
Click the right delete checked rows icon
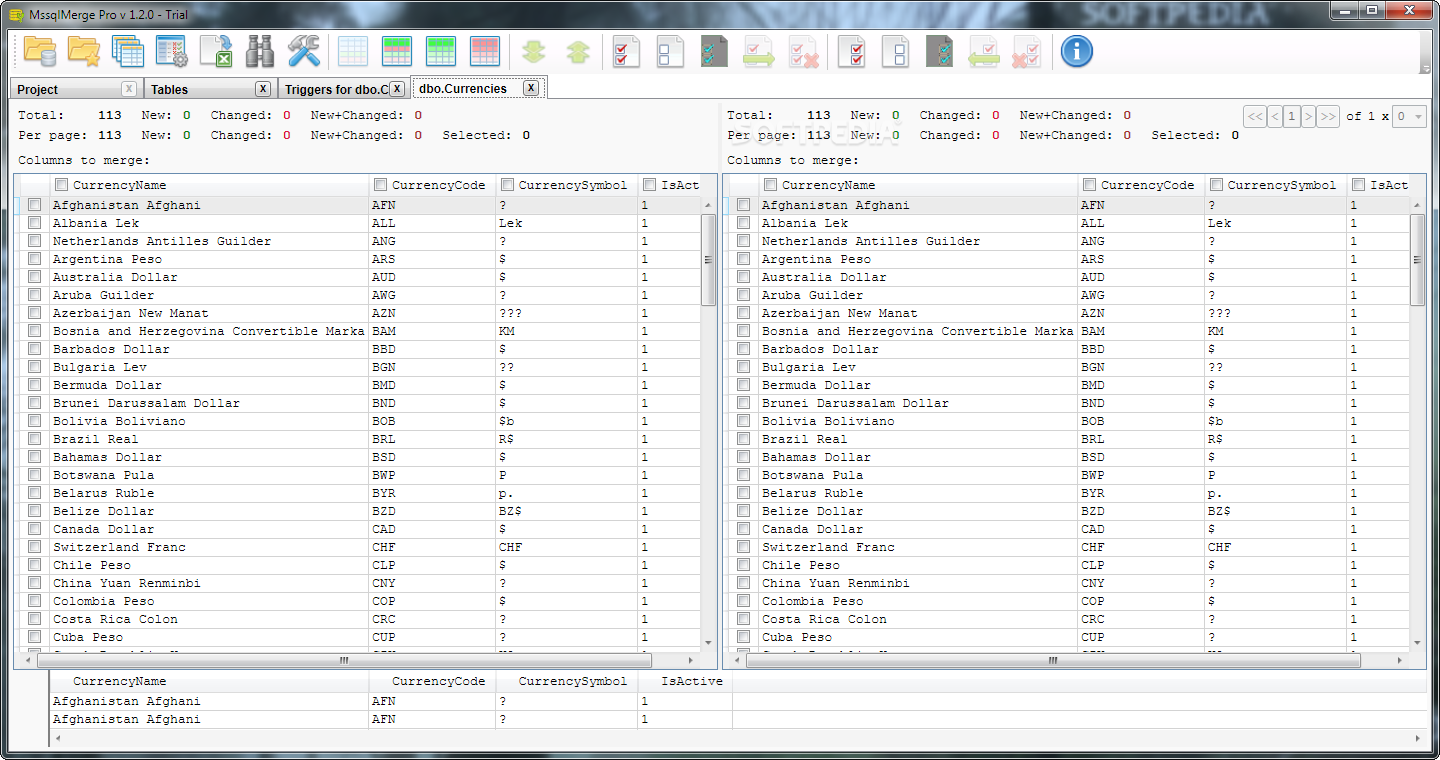point(1028,51)
